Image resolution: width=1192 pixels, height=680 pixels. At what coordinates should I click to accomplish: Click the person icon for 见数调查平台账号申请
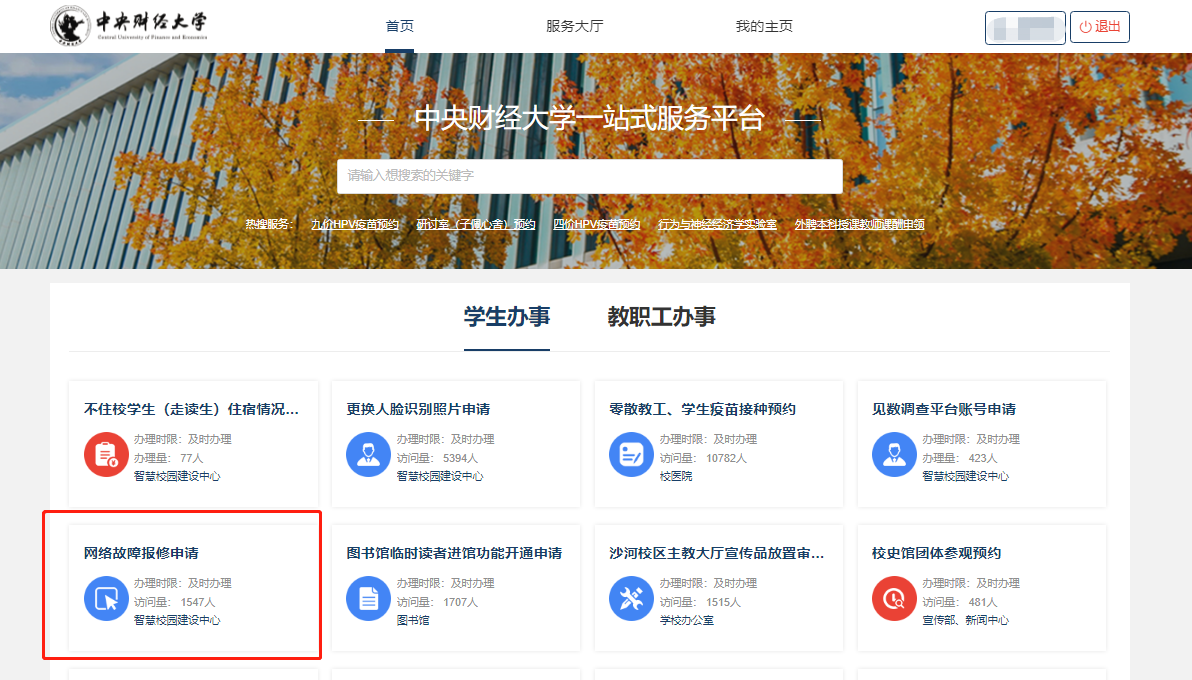pos(894,456)
